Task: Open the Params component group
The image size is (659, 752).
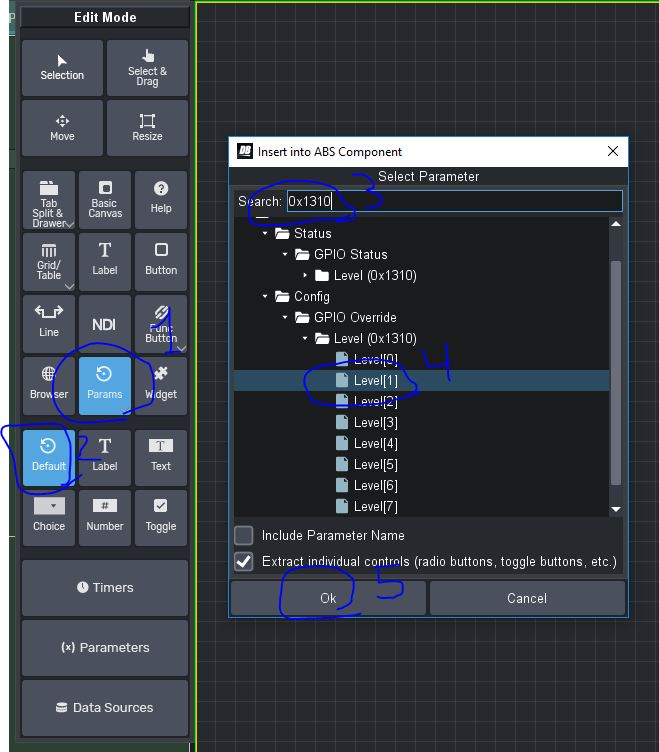Action: (x=105, y=386)
